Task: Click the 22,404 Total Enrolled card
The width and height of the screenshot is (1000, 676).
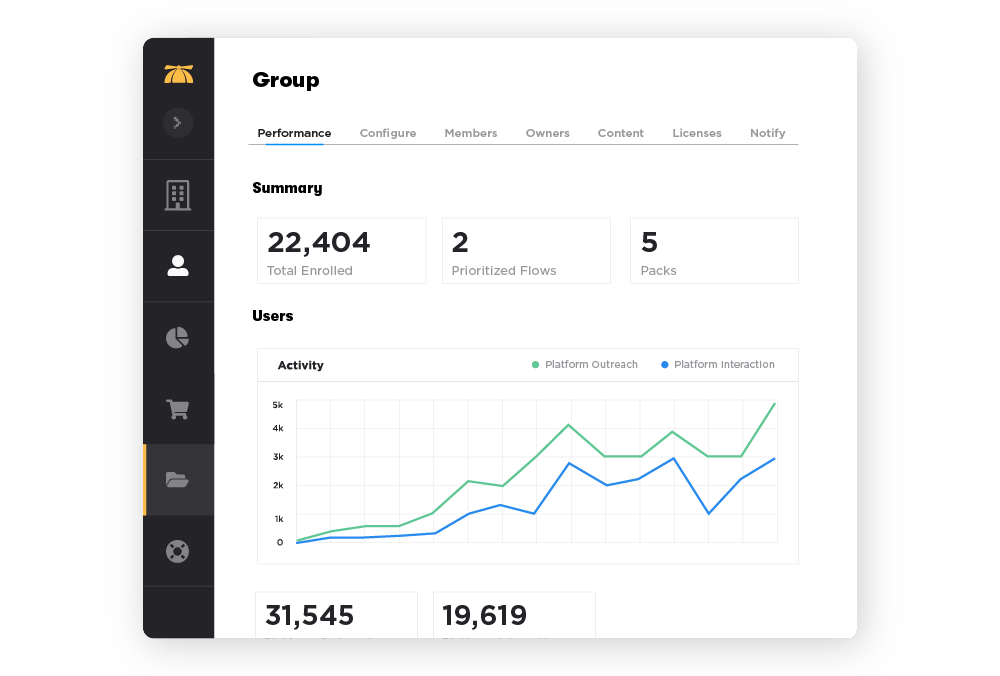Action: point(342,251)
